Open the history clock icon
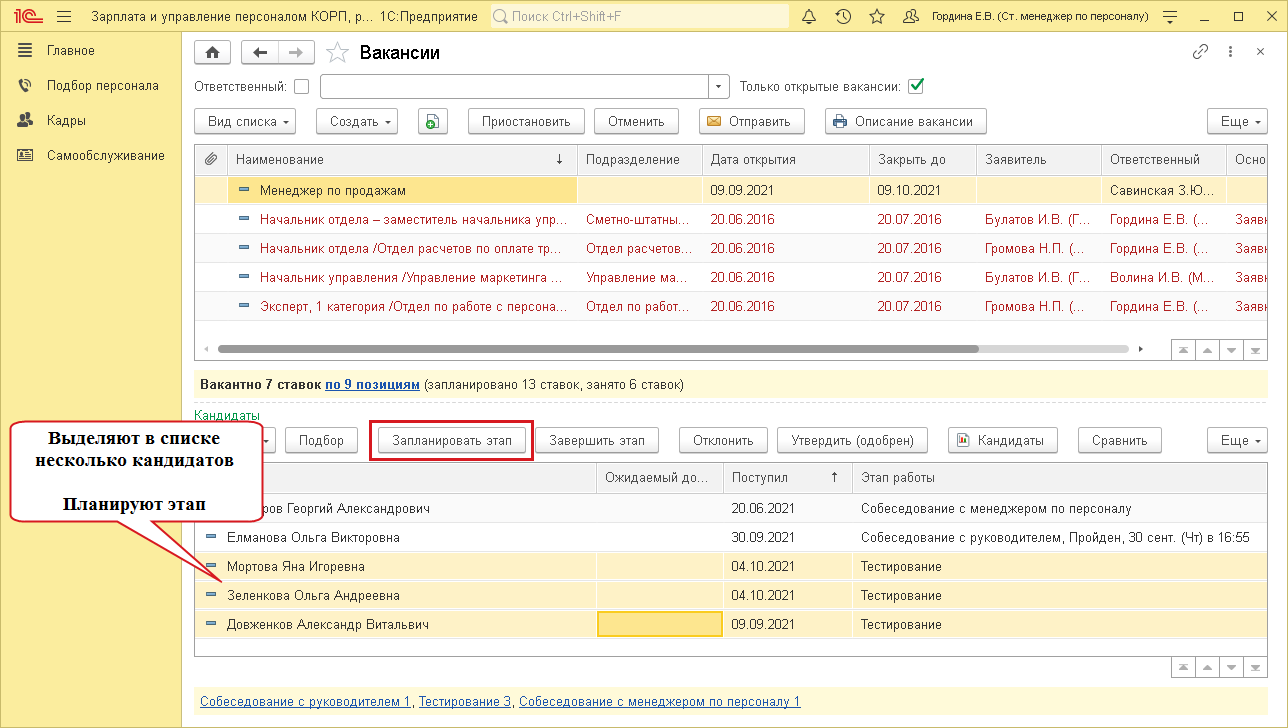Screen dimensions: 1288x728 click(x=843, y=17)
